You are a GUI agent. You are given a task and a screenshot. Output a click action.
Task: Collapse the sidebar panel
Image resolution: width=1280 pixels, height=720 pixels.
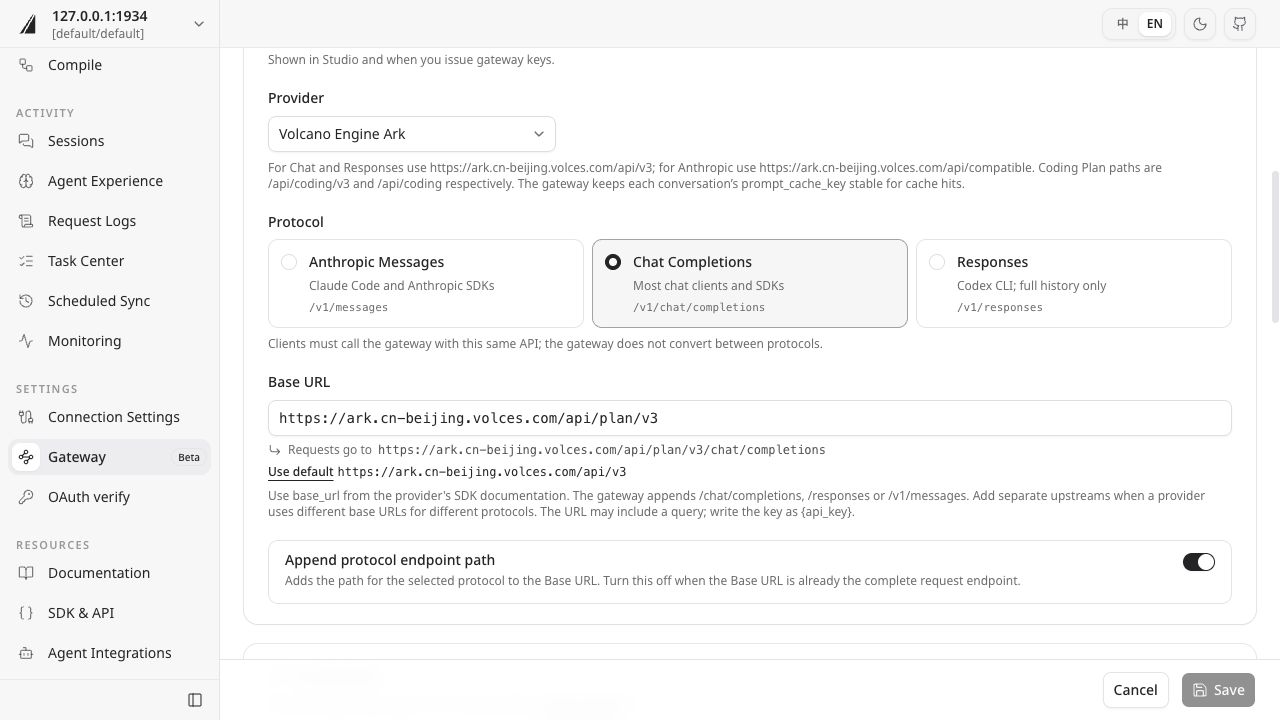tap(195, 700)
